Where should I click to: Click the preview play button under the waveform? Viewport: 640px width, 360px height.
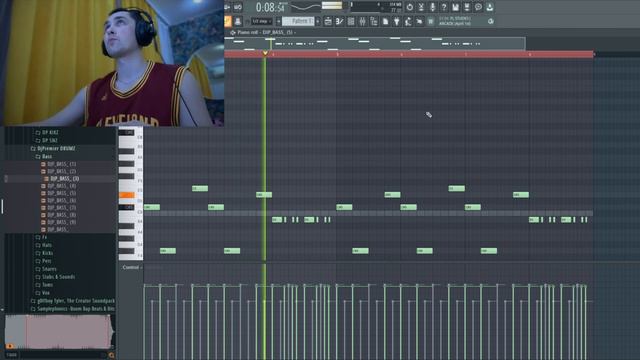(x=9, y=346)
